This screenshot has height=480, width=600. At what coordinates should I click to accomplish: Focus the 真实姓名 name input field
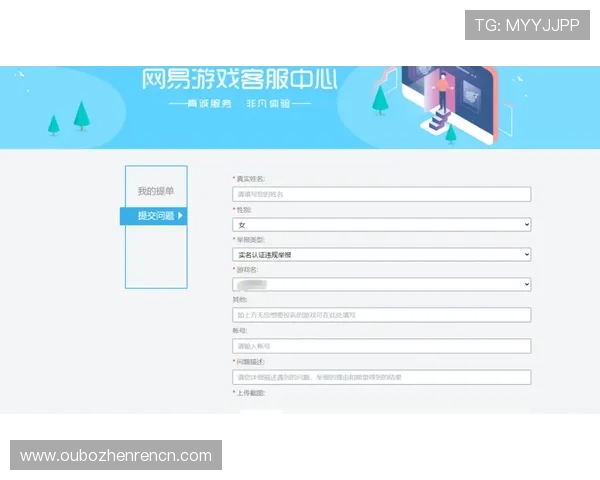pyautogui.click(x=382, y=194)
